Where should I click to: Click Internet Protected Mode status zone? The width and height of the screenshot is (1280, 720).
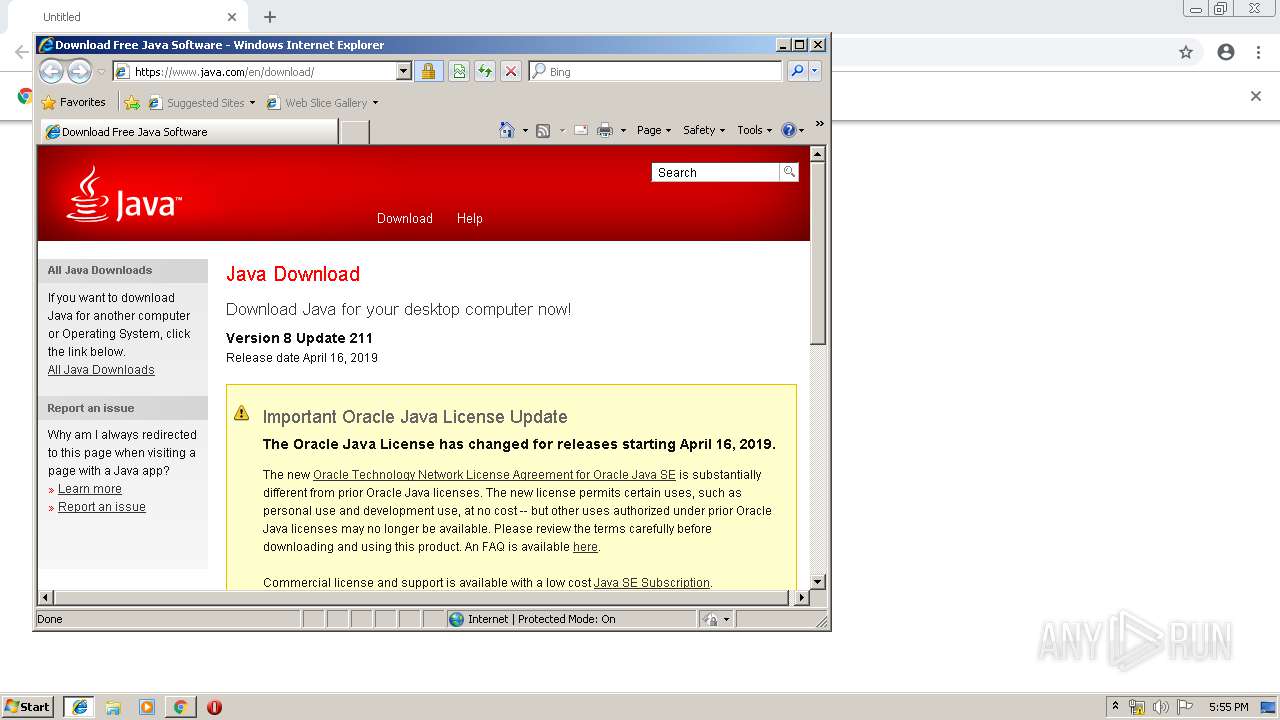[x=571, y=619]
